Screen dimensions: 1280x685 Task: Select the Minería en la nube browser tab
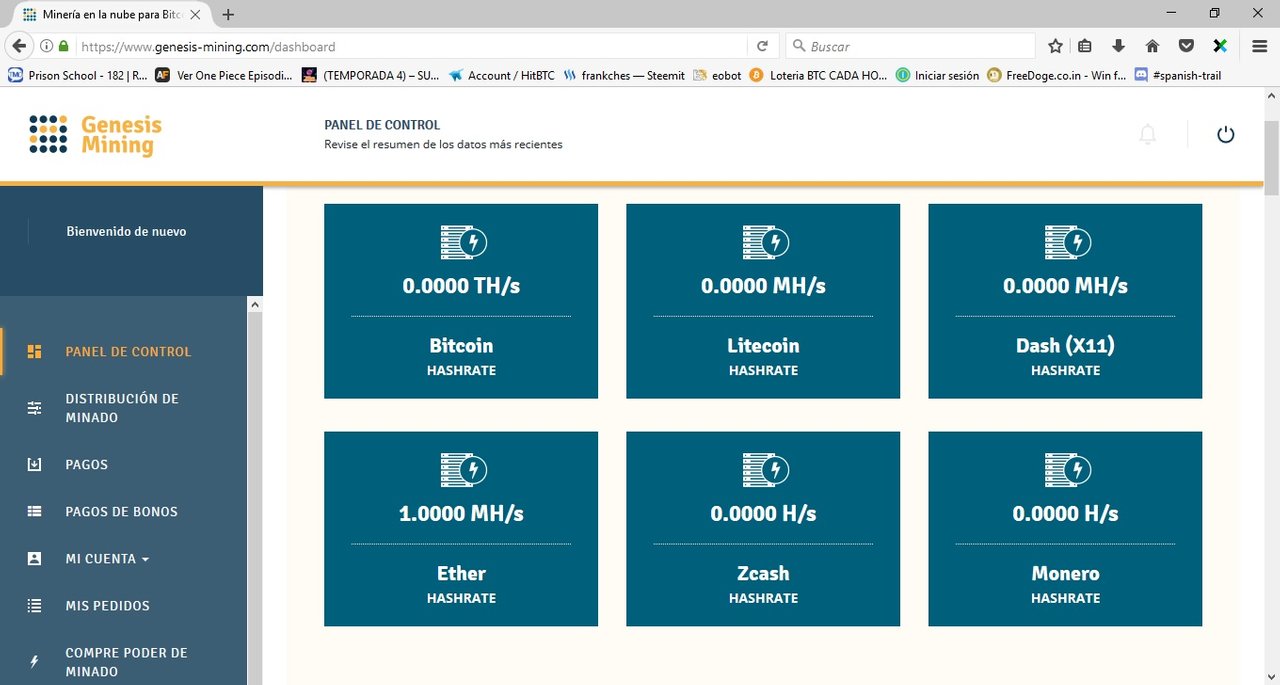pyautogui.click(x=112, y=15)
